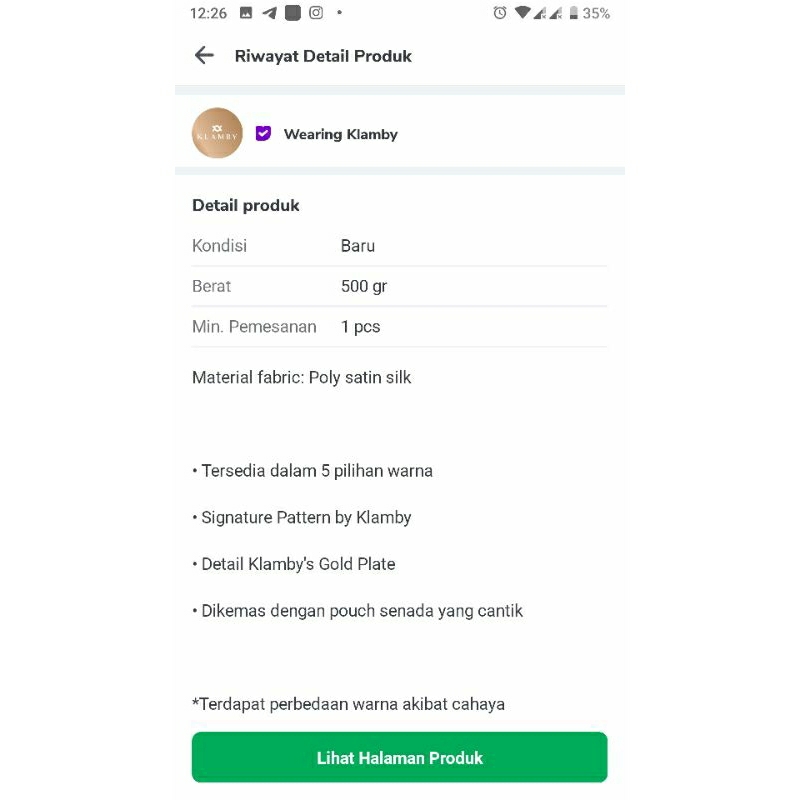Tap the image notification icon in status bar
800x800 pixels.
(246, 13)
